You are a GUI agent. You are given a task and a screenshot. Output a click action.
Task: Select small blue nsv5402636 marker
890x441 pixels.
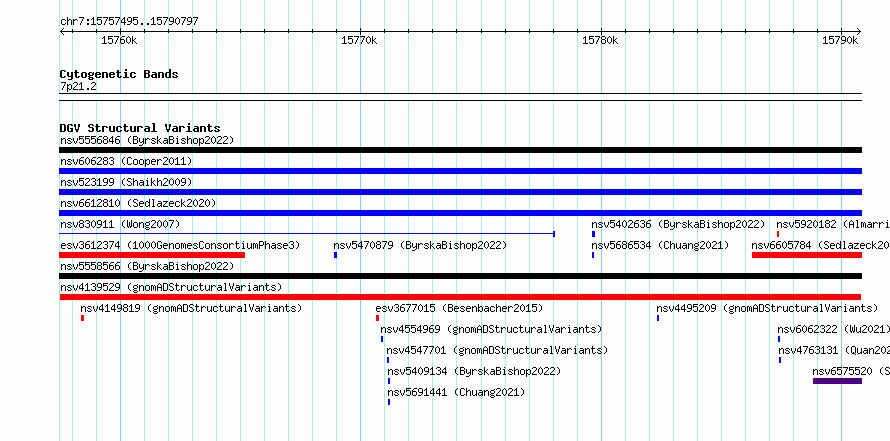[x=593, y=234]
